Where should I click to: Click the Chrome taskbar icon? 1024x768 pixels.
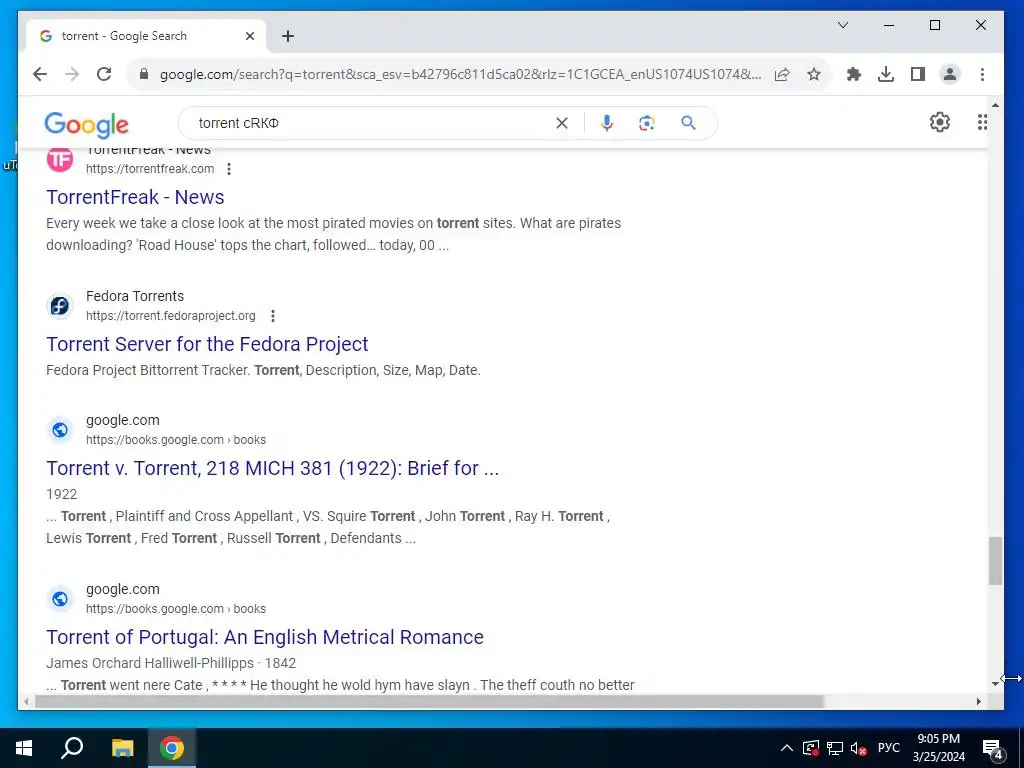pos(172,748)
